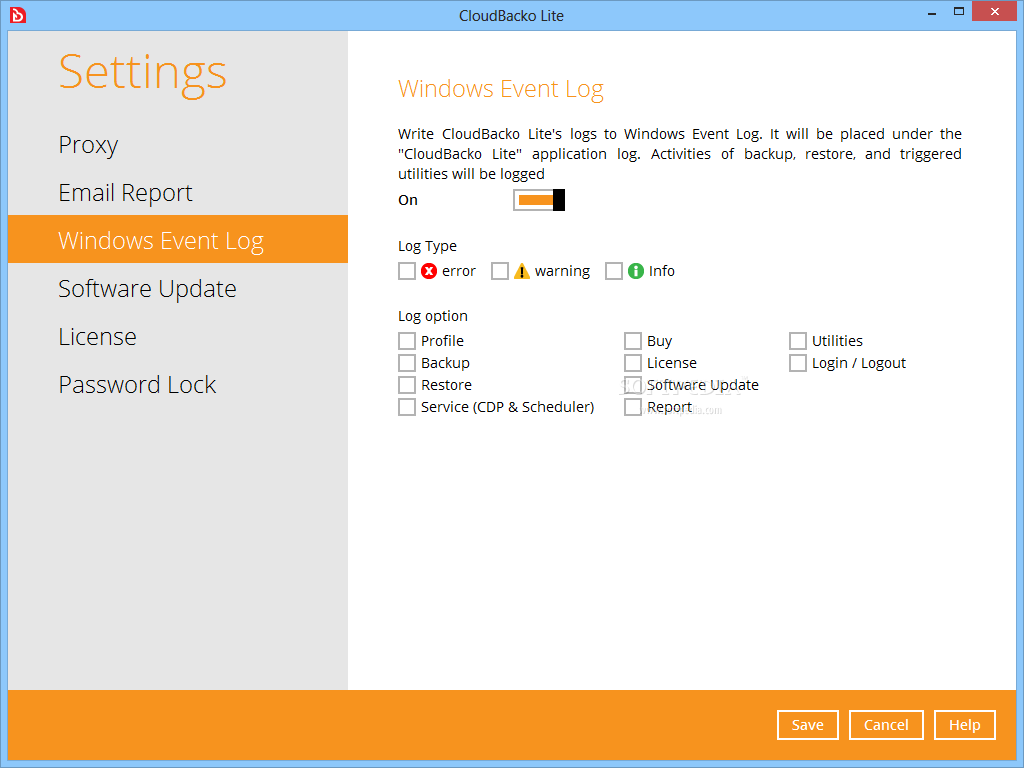Enable the error log type checkbox

point(407,271)
